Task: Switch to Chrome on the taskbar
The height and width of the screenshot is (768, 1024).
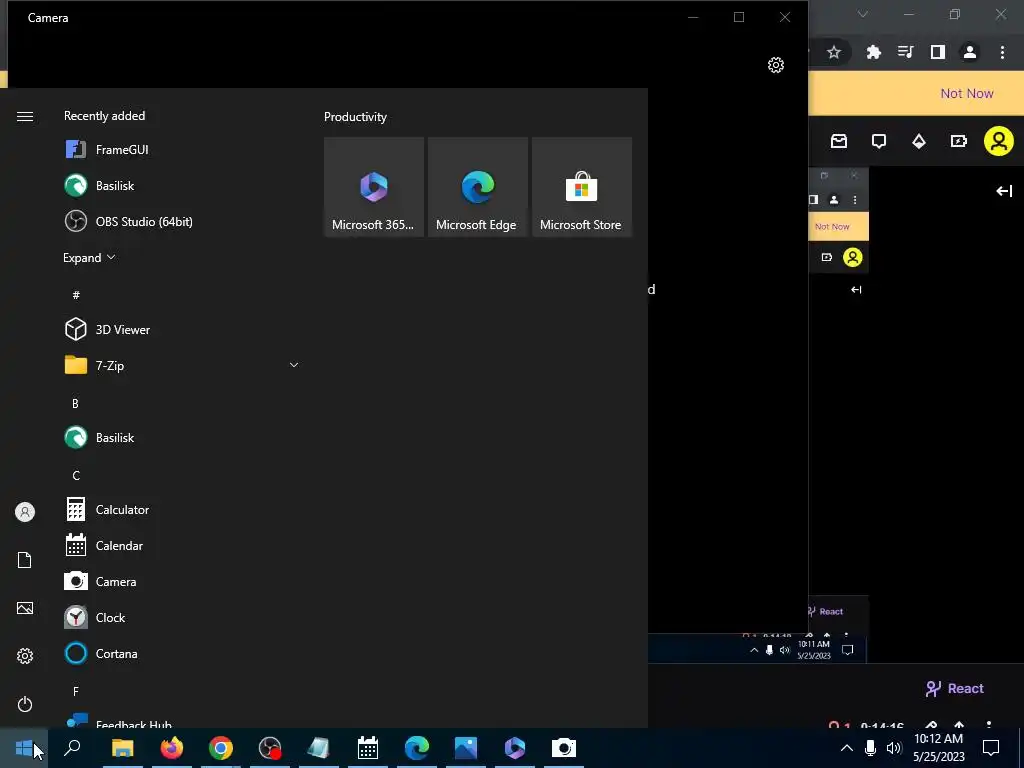Action: pyautogui.click(x=221, y=748)
